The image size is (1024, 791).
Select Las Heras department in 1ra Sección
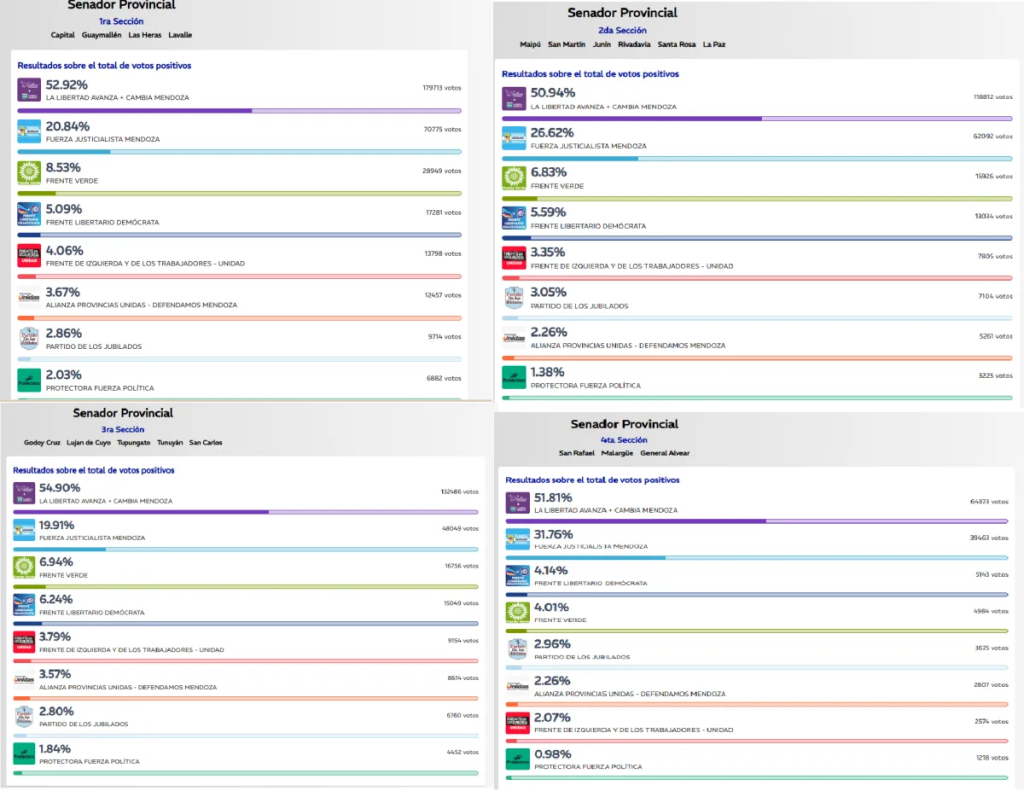(x=145, y=35)
